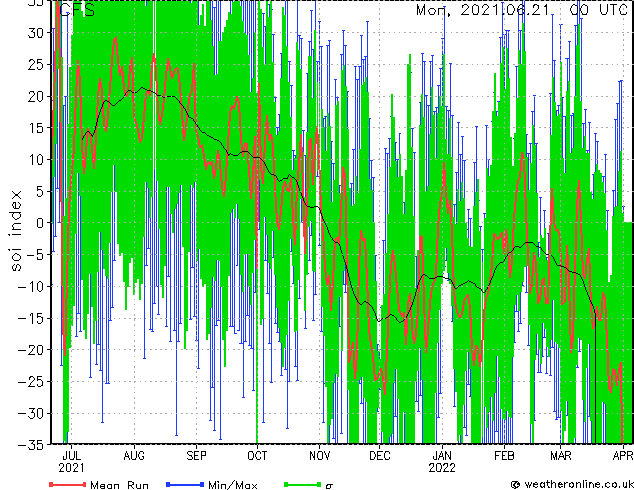Click the JAN 2022 x-axis label
This screenshot has height=490, width=634.
pyautogui.click(x=442, y=462)
